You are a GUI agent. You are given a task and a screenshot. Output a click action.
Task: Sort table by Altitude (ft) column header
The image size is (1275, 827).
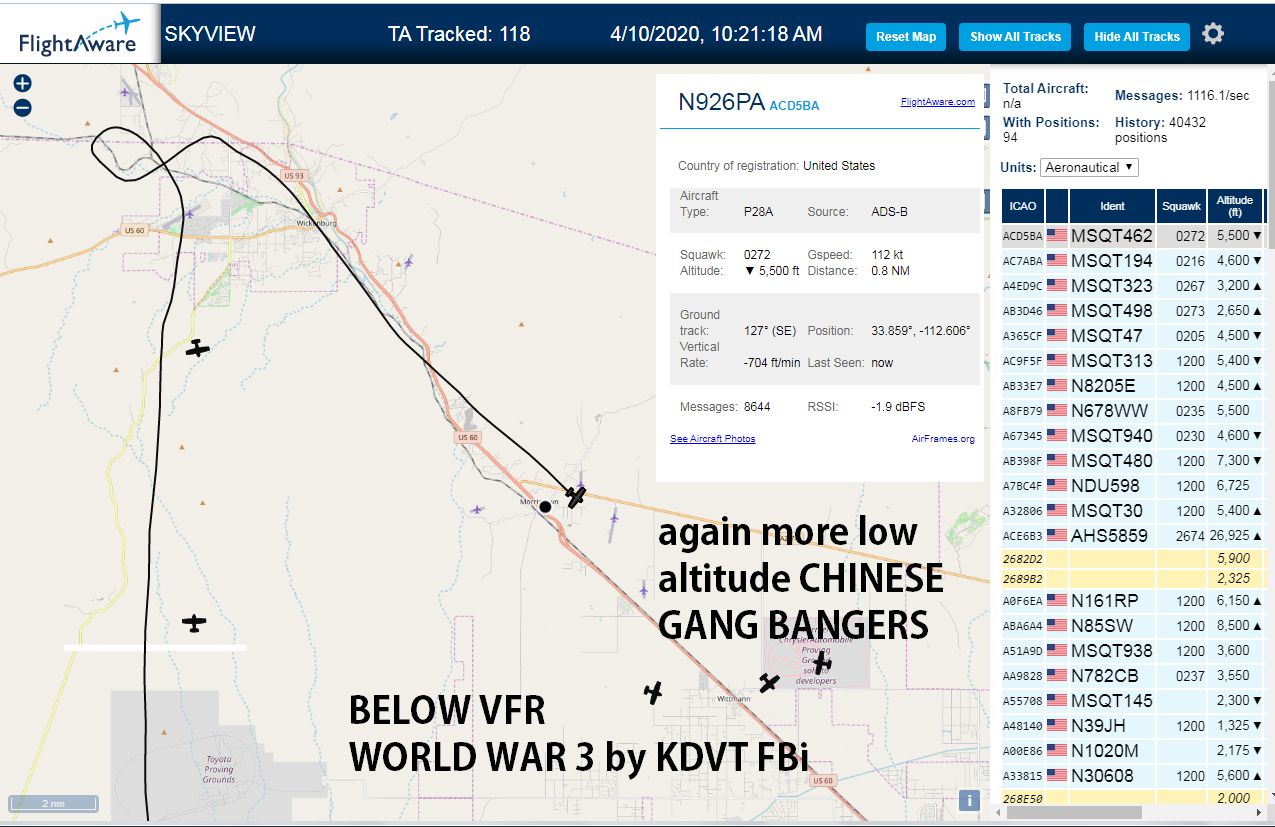click(x=1235, y=206)
